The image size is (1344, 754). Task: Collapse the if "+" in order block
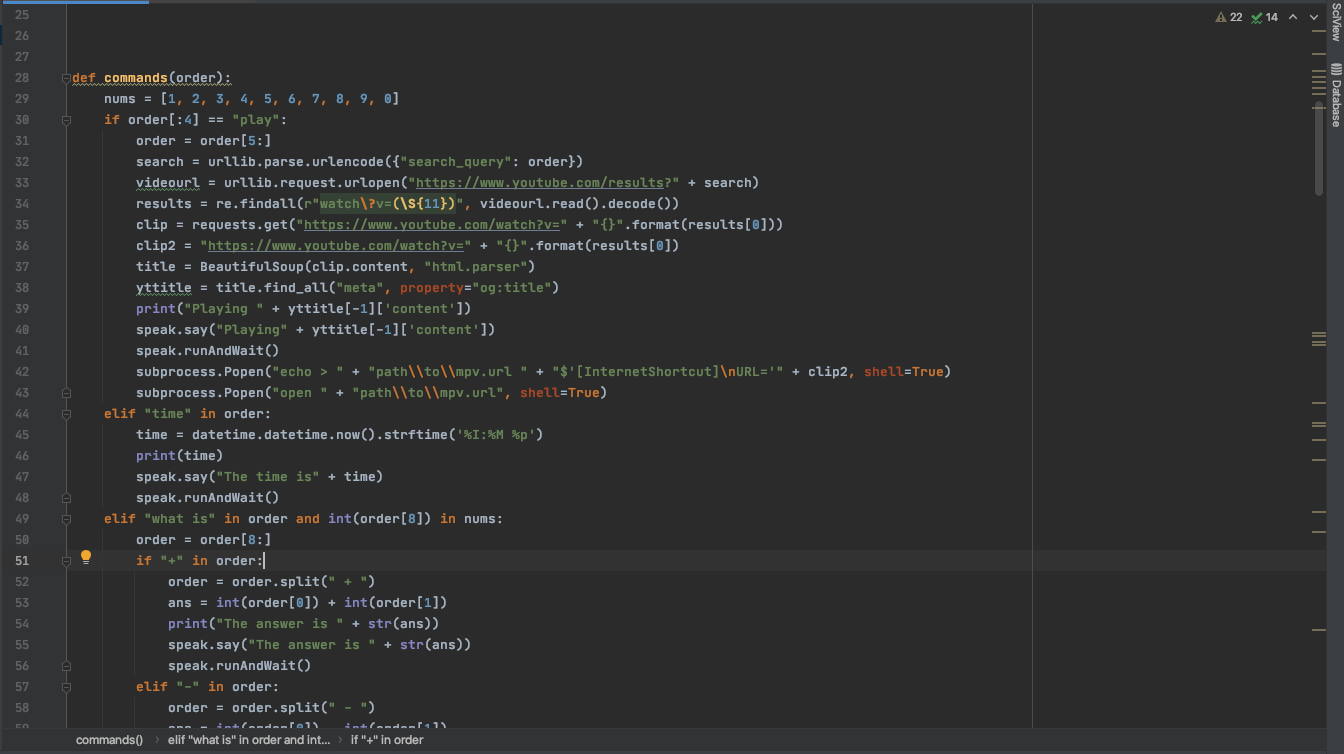pyautogui.click(x=67, y=561)
